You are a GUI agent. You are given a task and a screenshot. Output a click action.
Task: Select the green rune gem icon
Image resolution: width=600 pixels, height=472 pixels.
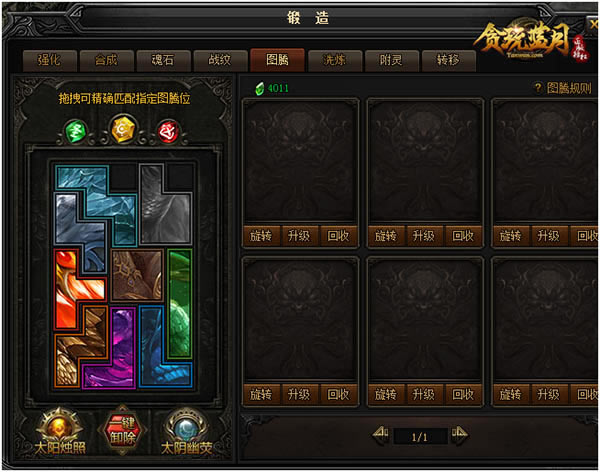(75, 131)
